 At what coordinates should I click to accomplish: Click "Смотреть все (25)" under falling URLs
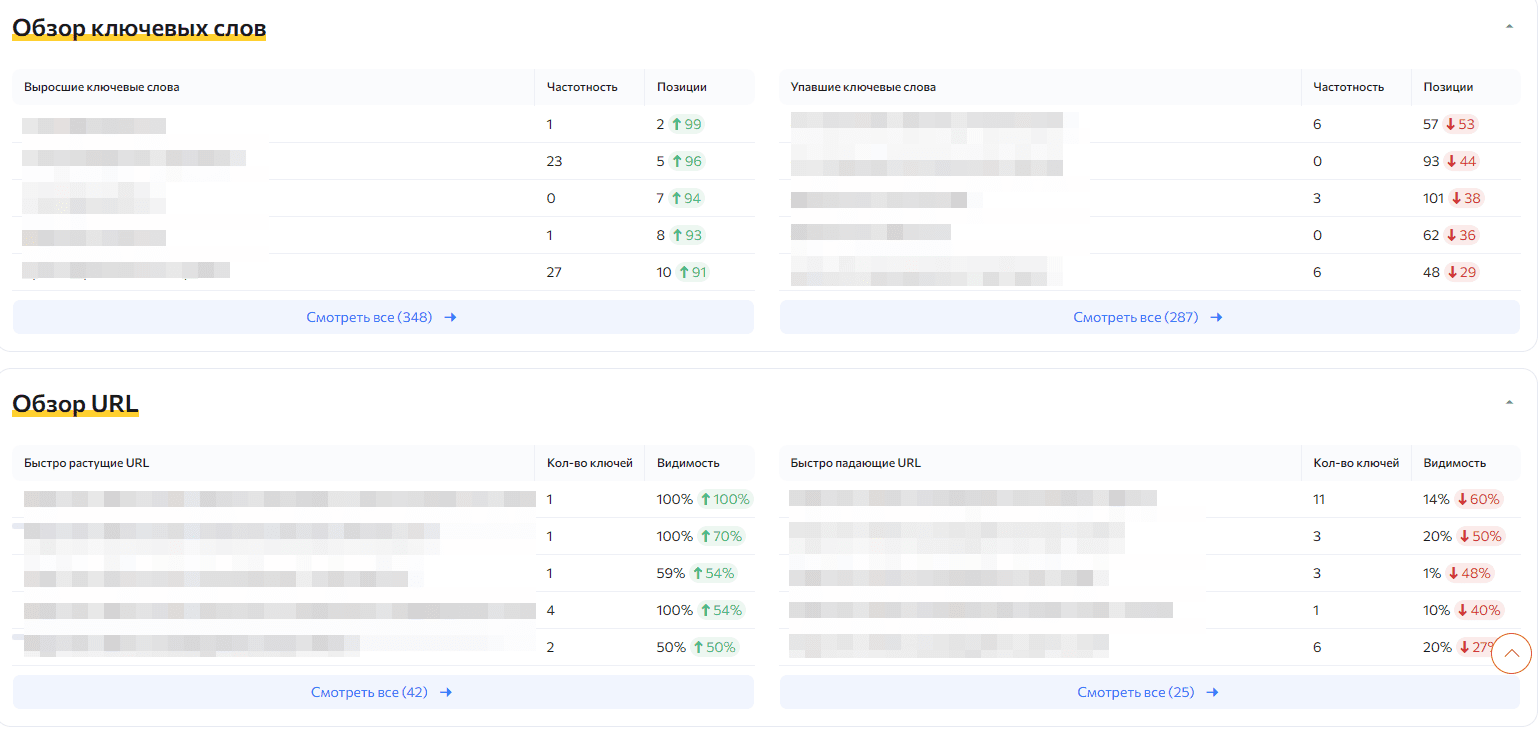(x=1137, y=691)
